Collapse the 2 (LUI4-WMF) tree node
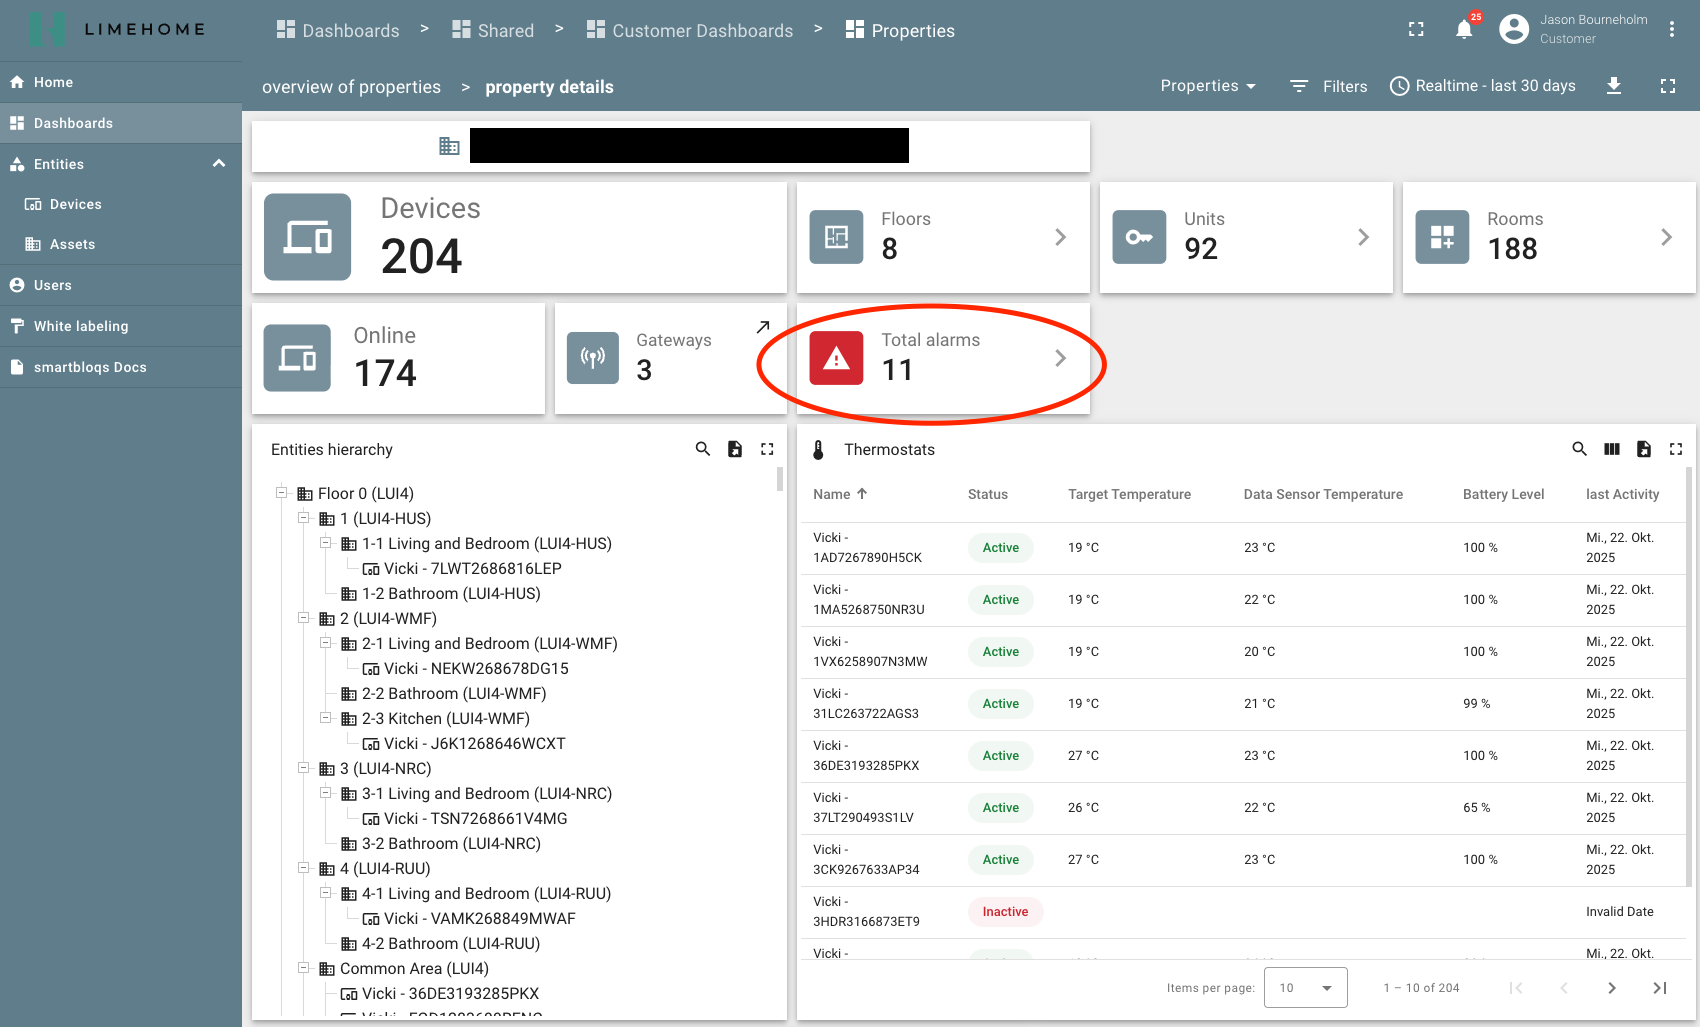The height and width of the screenshot is (1027, 1700). (304, 618)
